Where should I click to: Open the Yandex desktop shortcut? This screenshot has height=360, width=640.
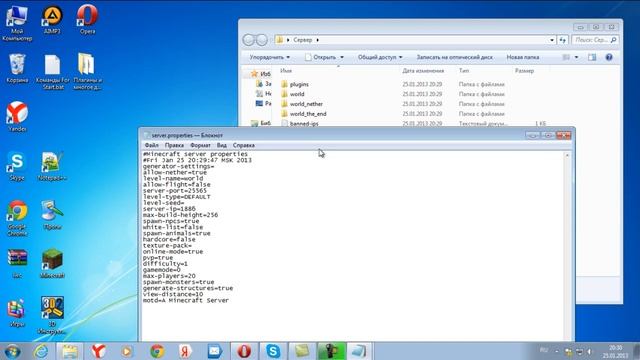tap(17, 117)
